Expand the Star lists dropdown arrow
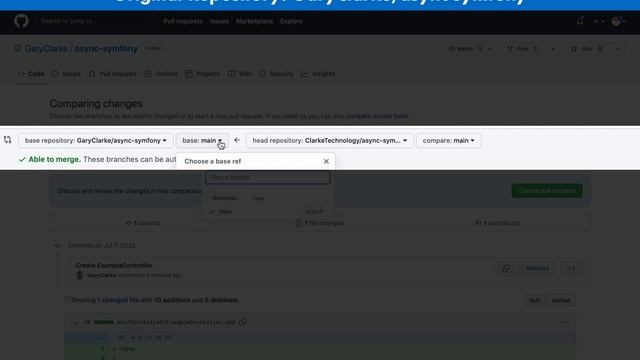This screenshot has height=360, width=640. point(618,49)
